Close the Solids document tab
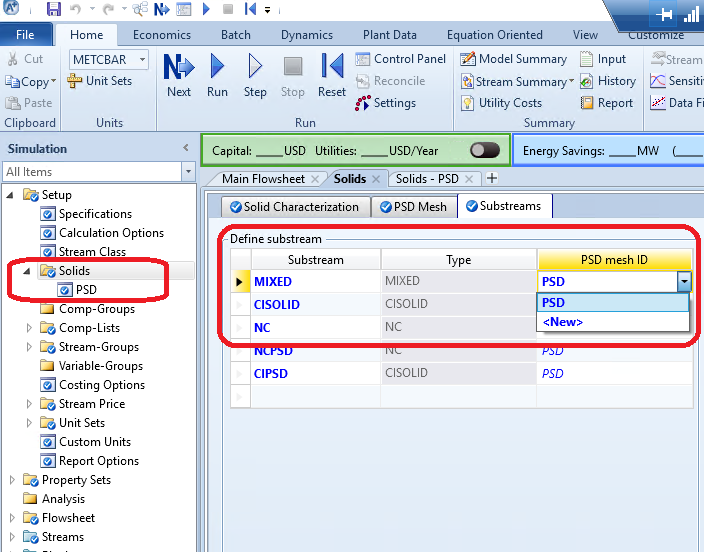704x552 pixels. pos(376,179)
